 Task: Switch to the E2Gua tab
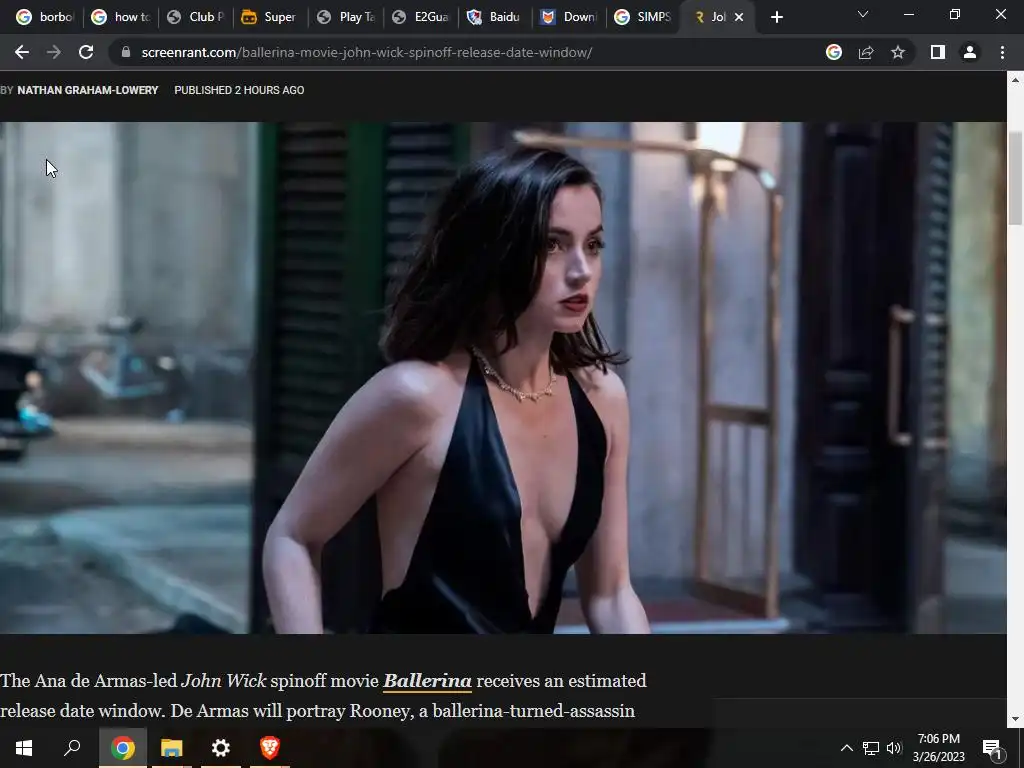tap(421, 17)
